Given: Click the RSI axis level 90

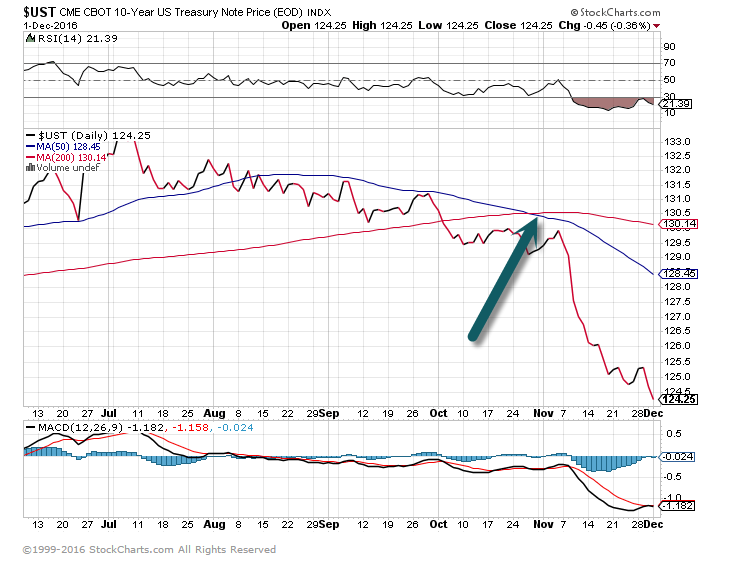Looking at the screenshot, I should (x=669, y=47).
